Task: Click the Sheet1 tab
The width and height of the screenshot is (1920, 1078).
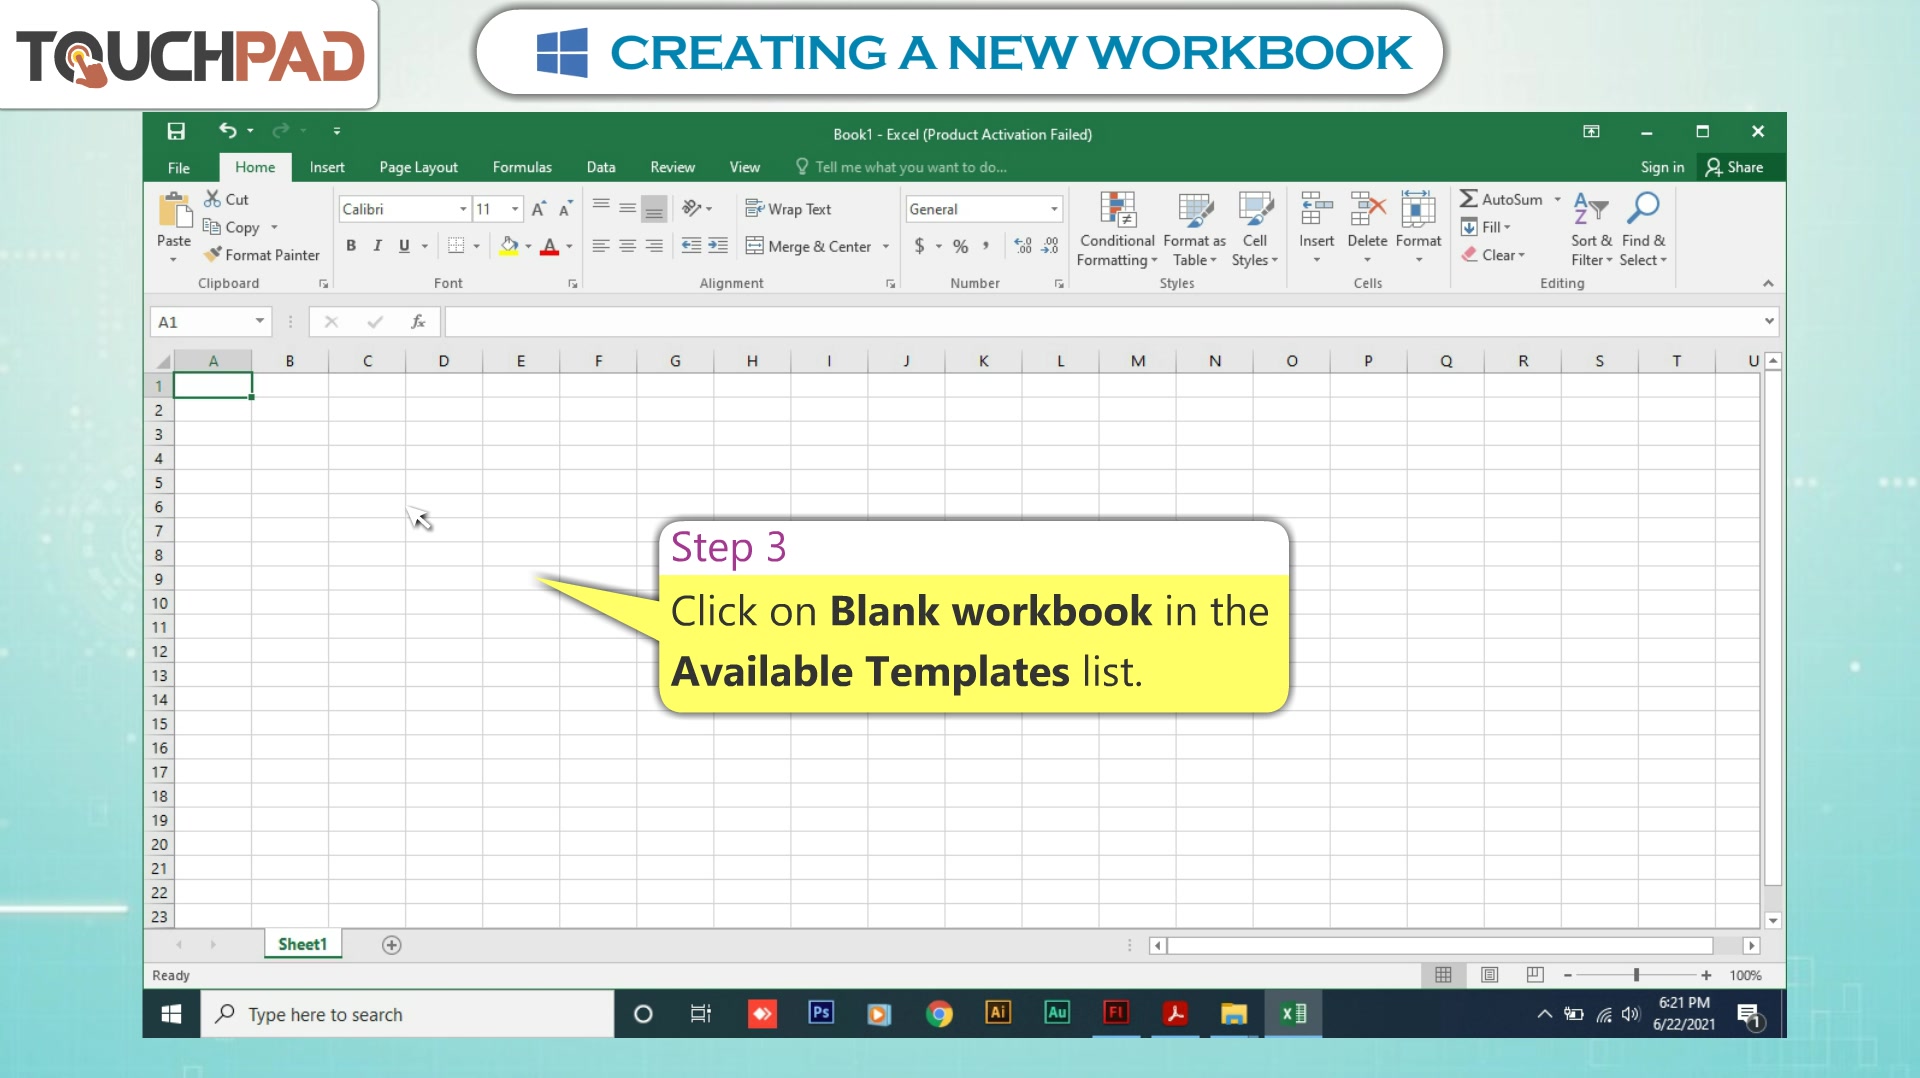Action: pos(303,944)
